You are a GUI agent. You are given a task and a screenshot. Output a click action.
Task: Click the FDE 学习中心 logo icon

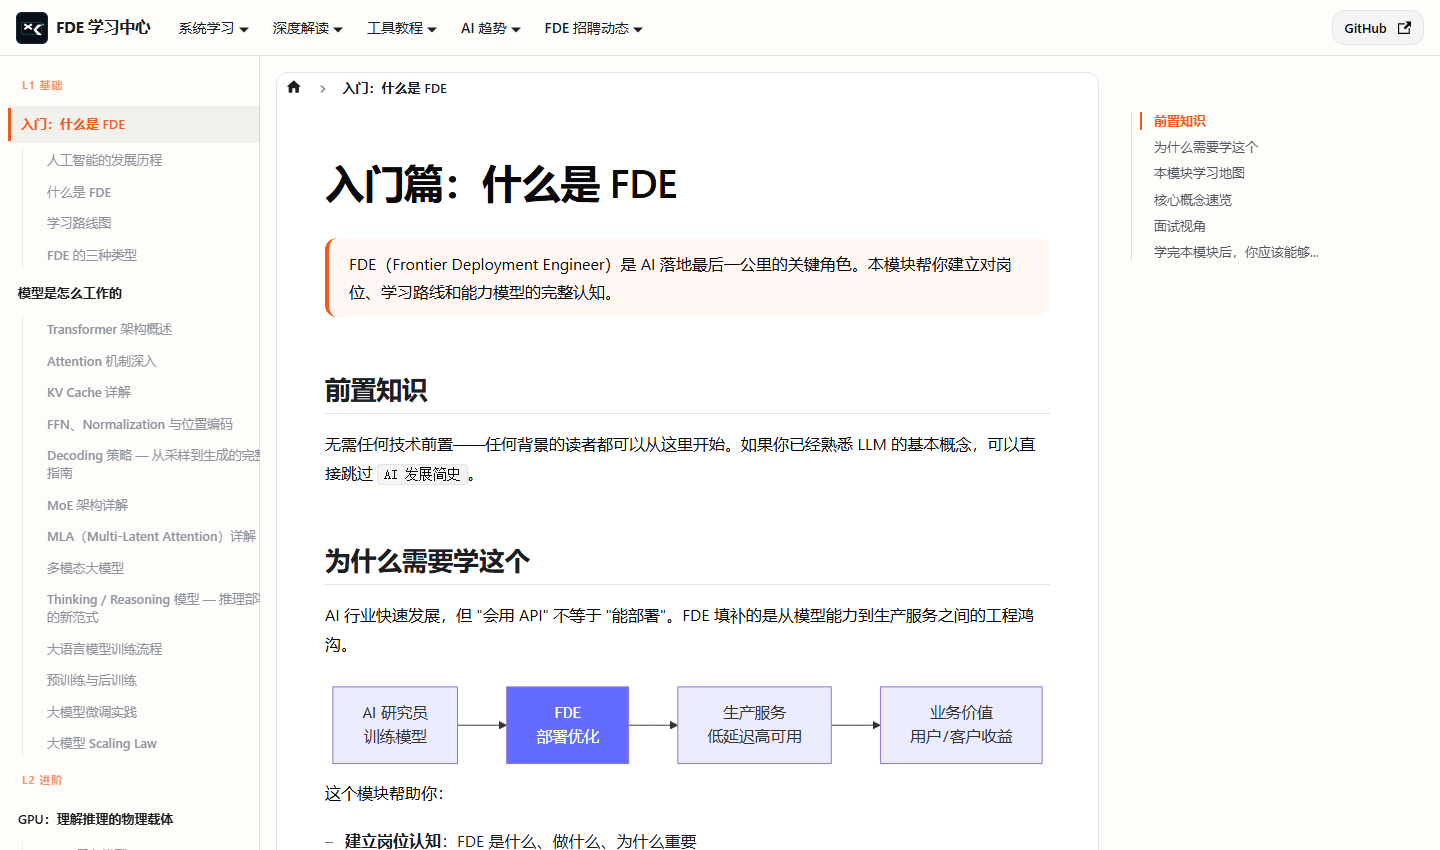32,28
